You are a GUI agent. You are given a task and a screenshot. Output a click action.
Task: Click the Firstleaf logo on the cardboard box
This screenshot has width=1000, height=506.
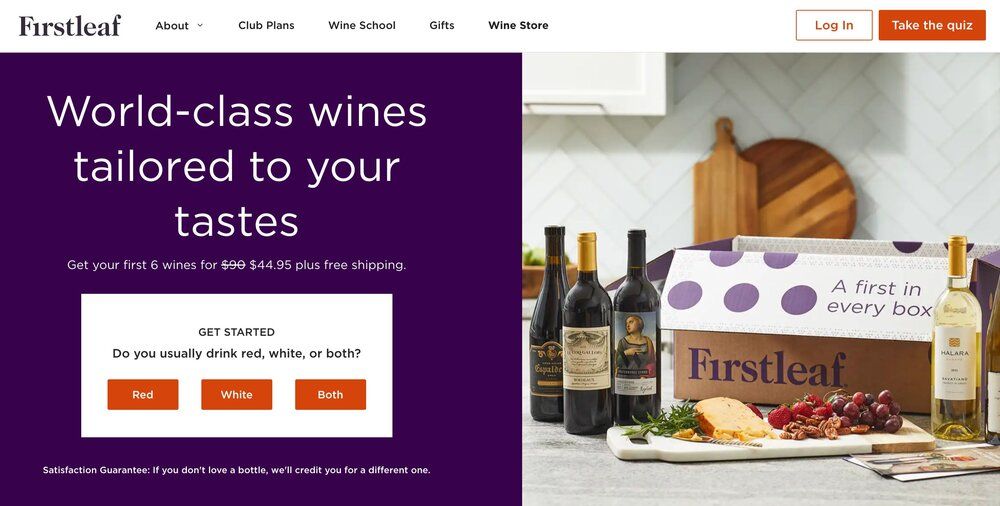(767, 368)
